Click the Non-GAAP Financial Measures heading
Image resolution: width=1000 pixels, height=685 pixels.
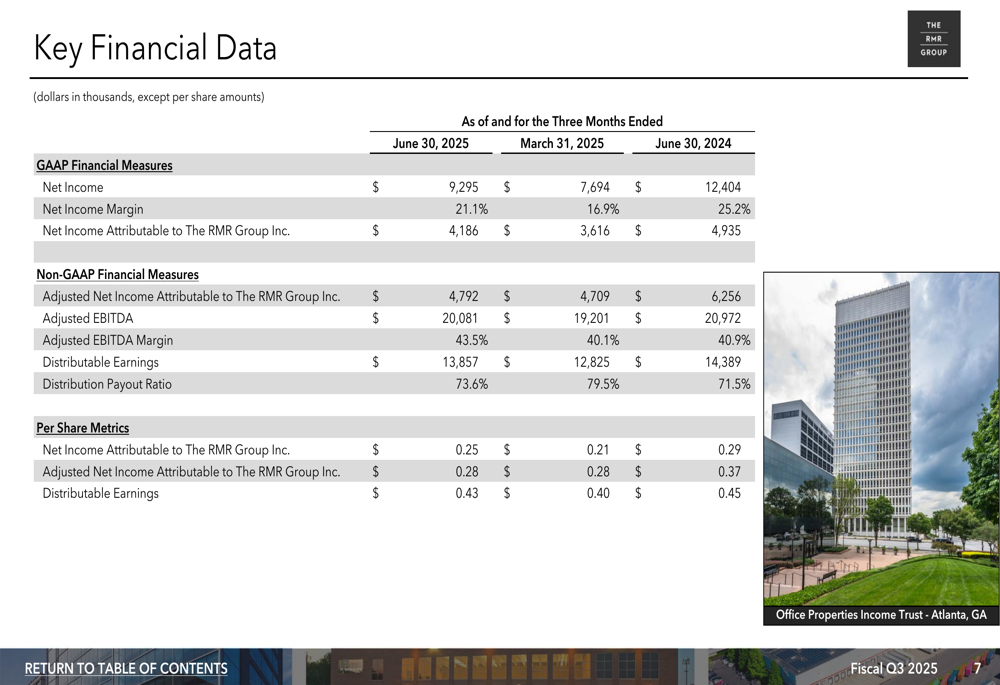pyautogui.click(x=117, y=274)
